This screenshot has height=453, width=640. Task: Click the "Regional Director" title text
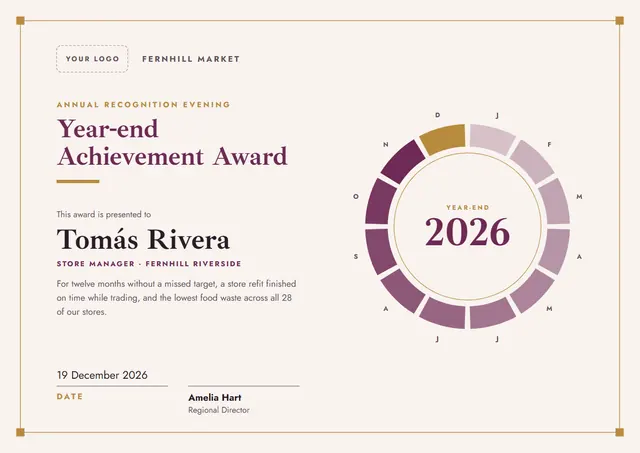point(219,410)
